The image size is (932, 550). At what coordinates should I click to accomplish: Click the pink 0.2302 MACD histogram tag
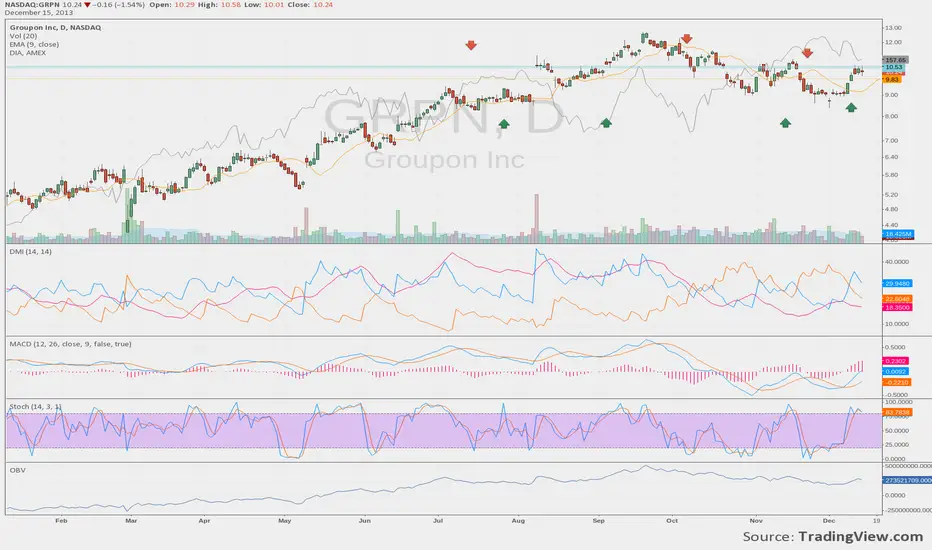pos(895,361)
